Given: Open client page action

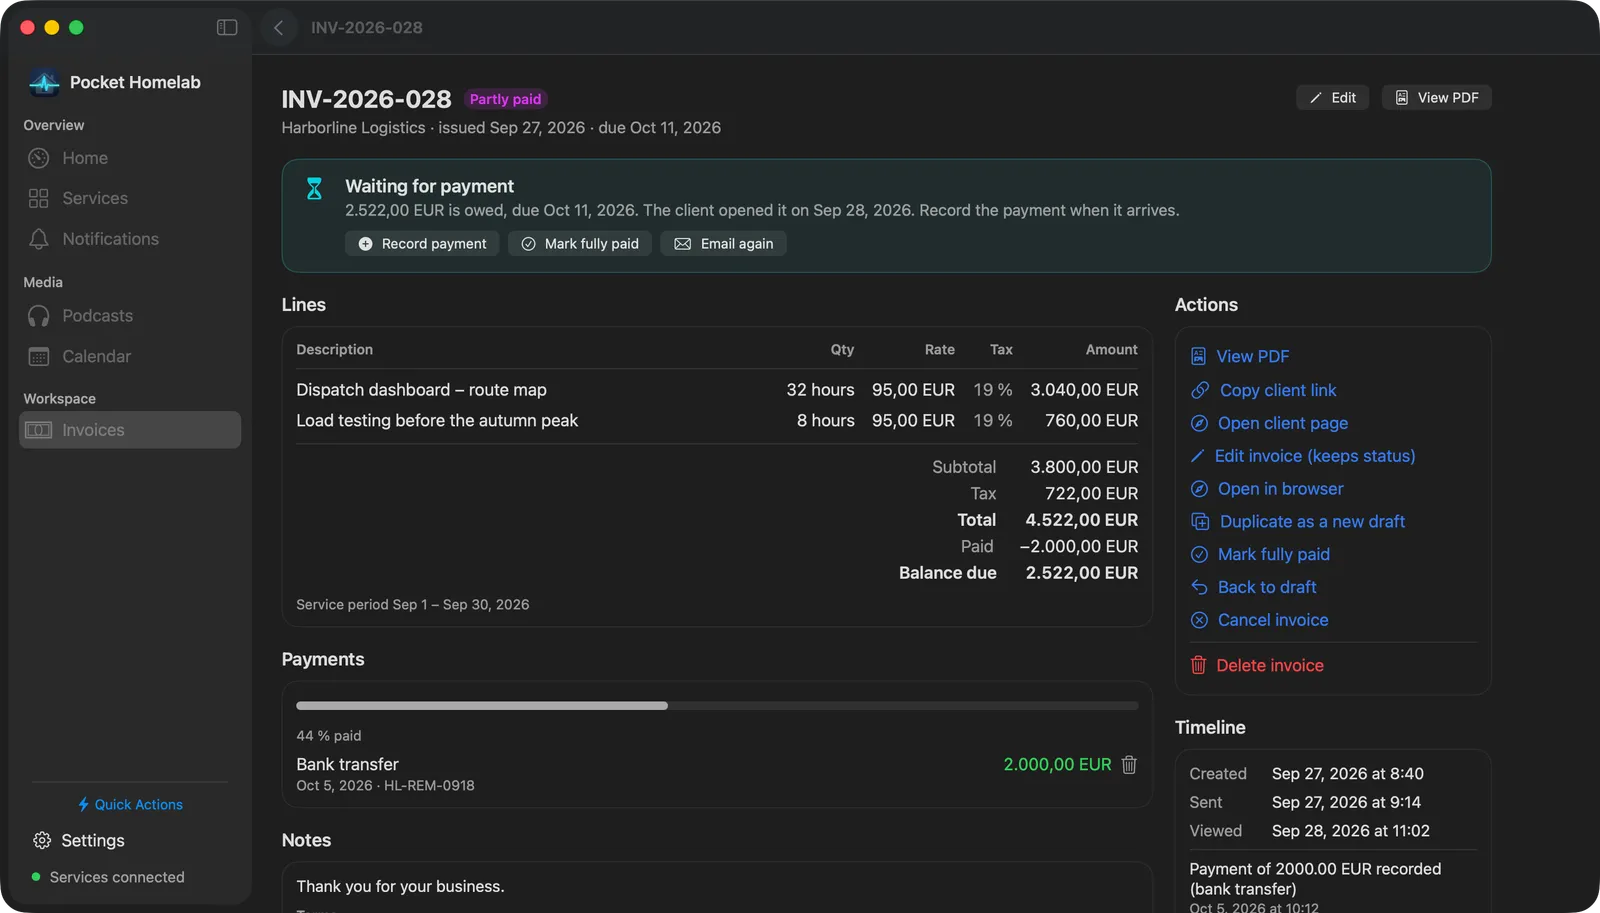Looking at the screenshot, I should point(1269,423).
